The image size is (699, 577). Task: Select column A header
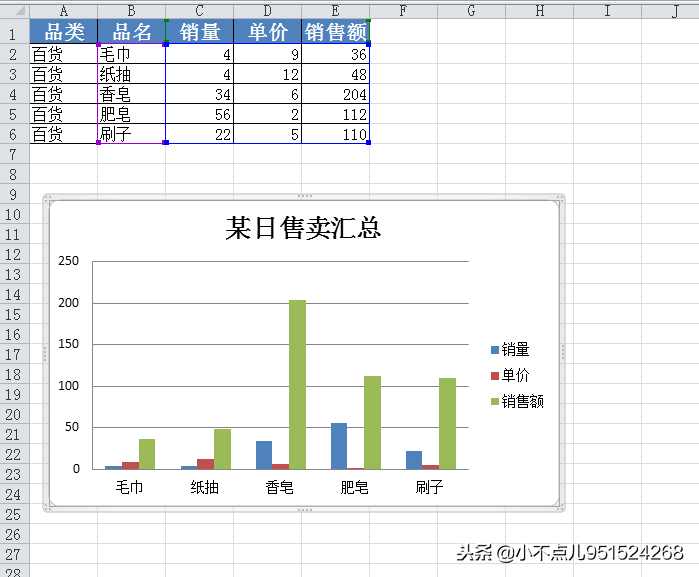click(x=63, y=10)
